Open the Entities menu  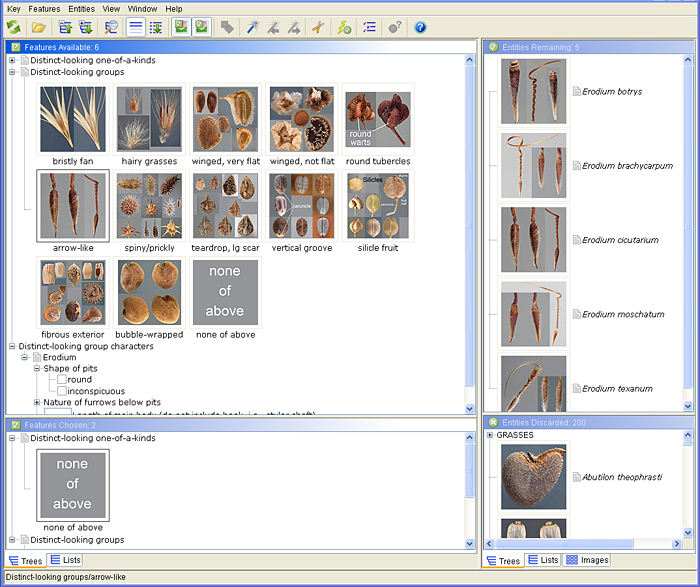tap(81, 9)
